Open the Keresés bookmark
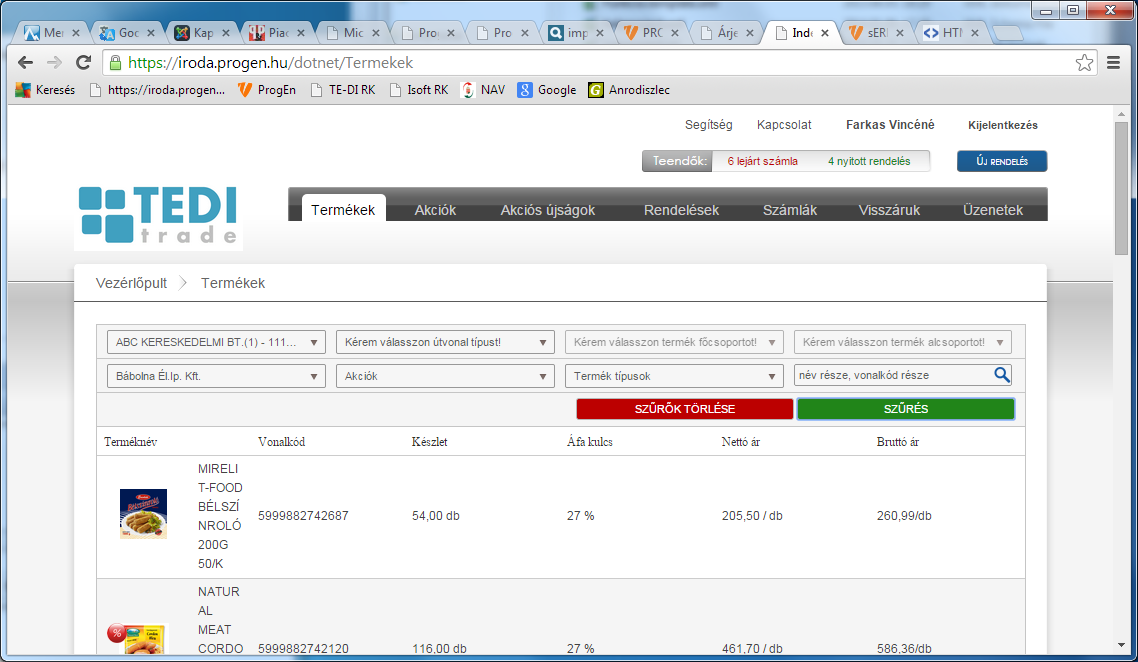The height and width of the screenshot is (662, 1138). click(45, 90)
